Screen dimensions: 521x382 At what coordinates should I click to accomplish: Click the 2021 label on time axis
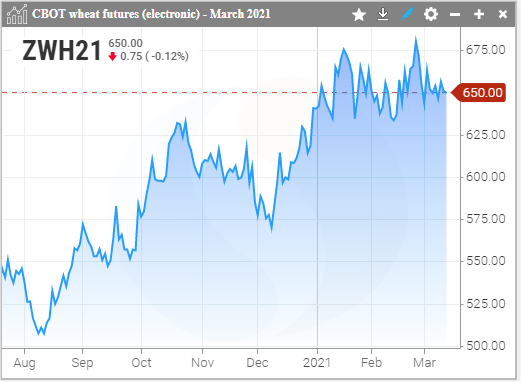[317, 363]
